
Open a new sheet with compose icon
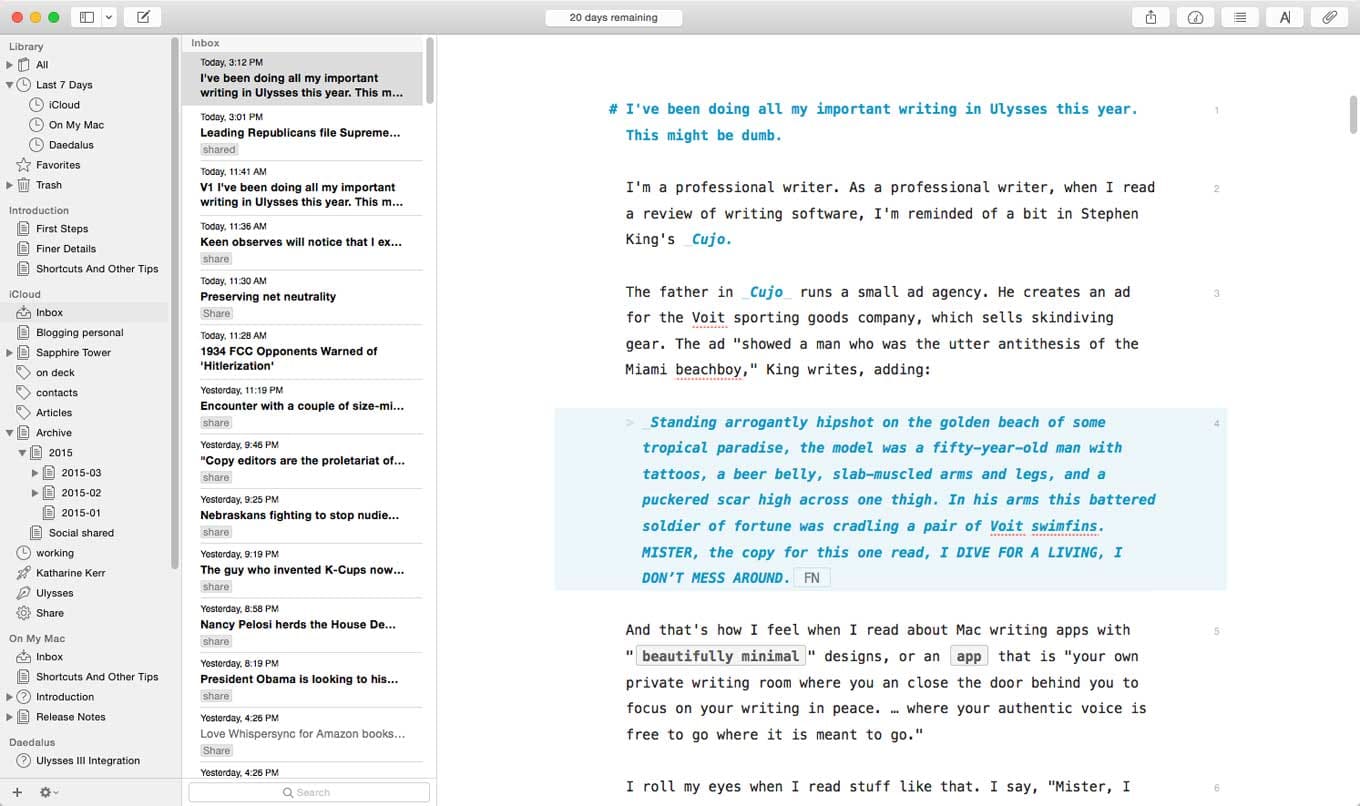pyautogui.click(x=142, y=17)
